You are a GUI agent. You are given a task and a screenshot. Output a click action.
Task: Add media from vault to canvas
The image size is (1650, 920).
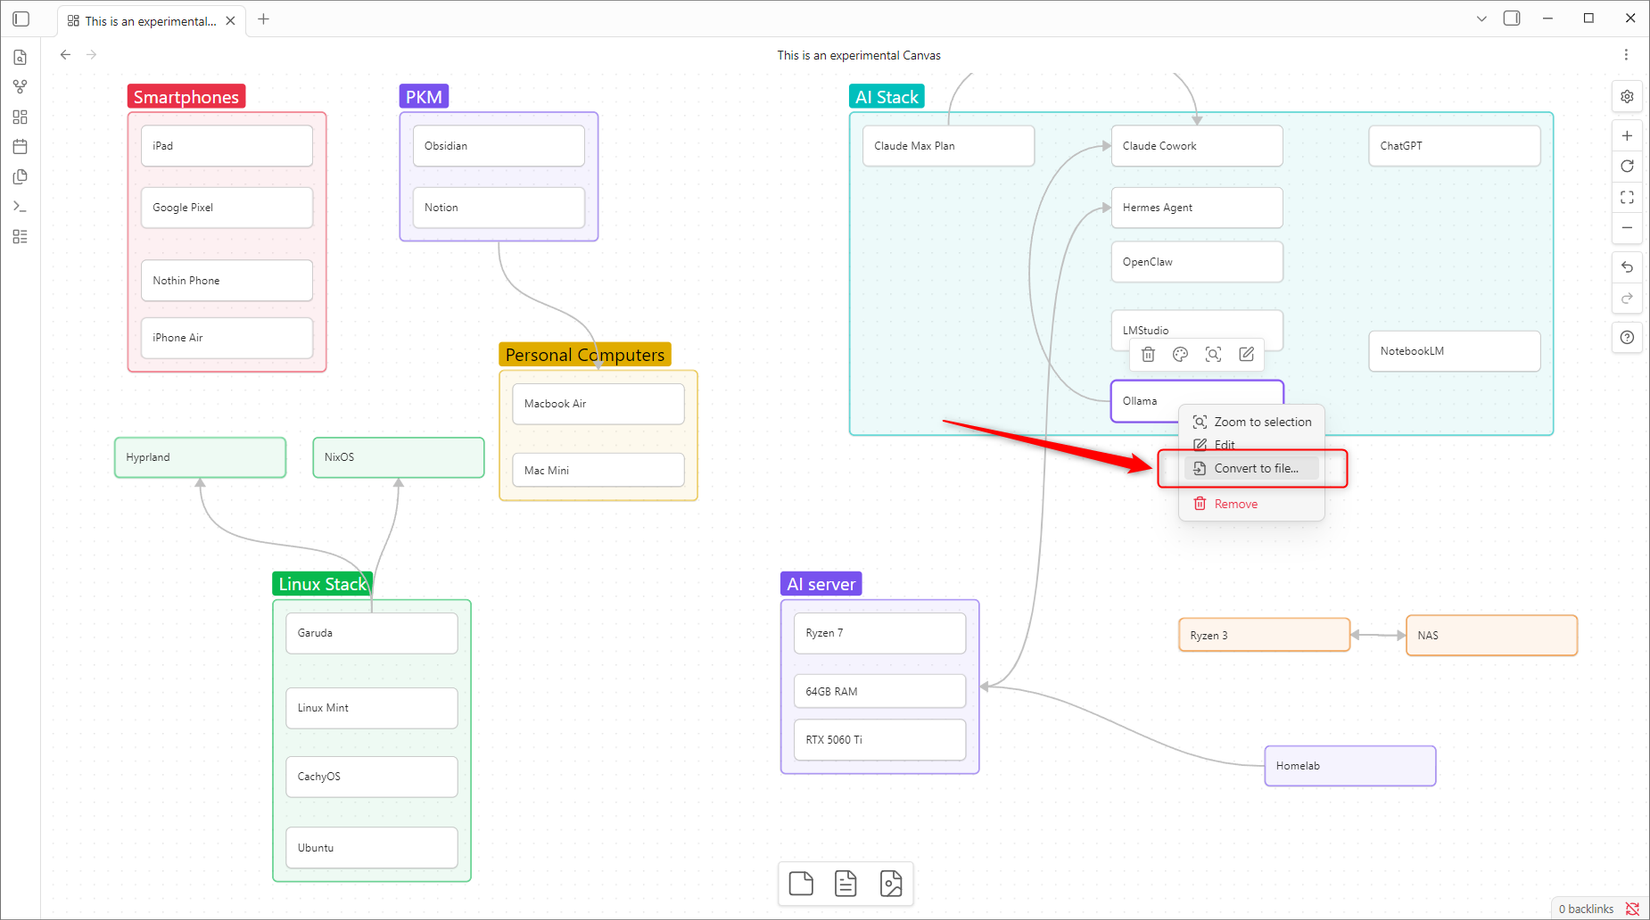pos(891,884)
